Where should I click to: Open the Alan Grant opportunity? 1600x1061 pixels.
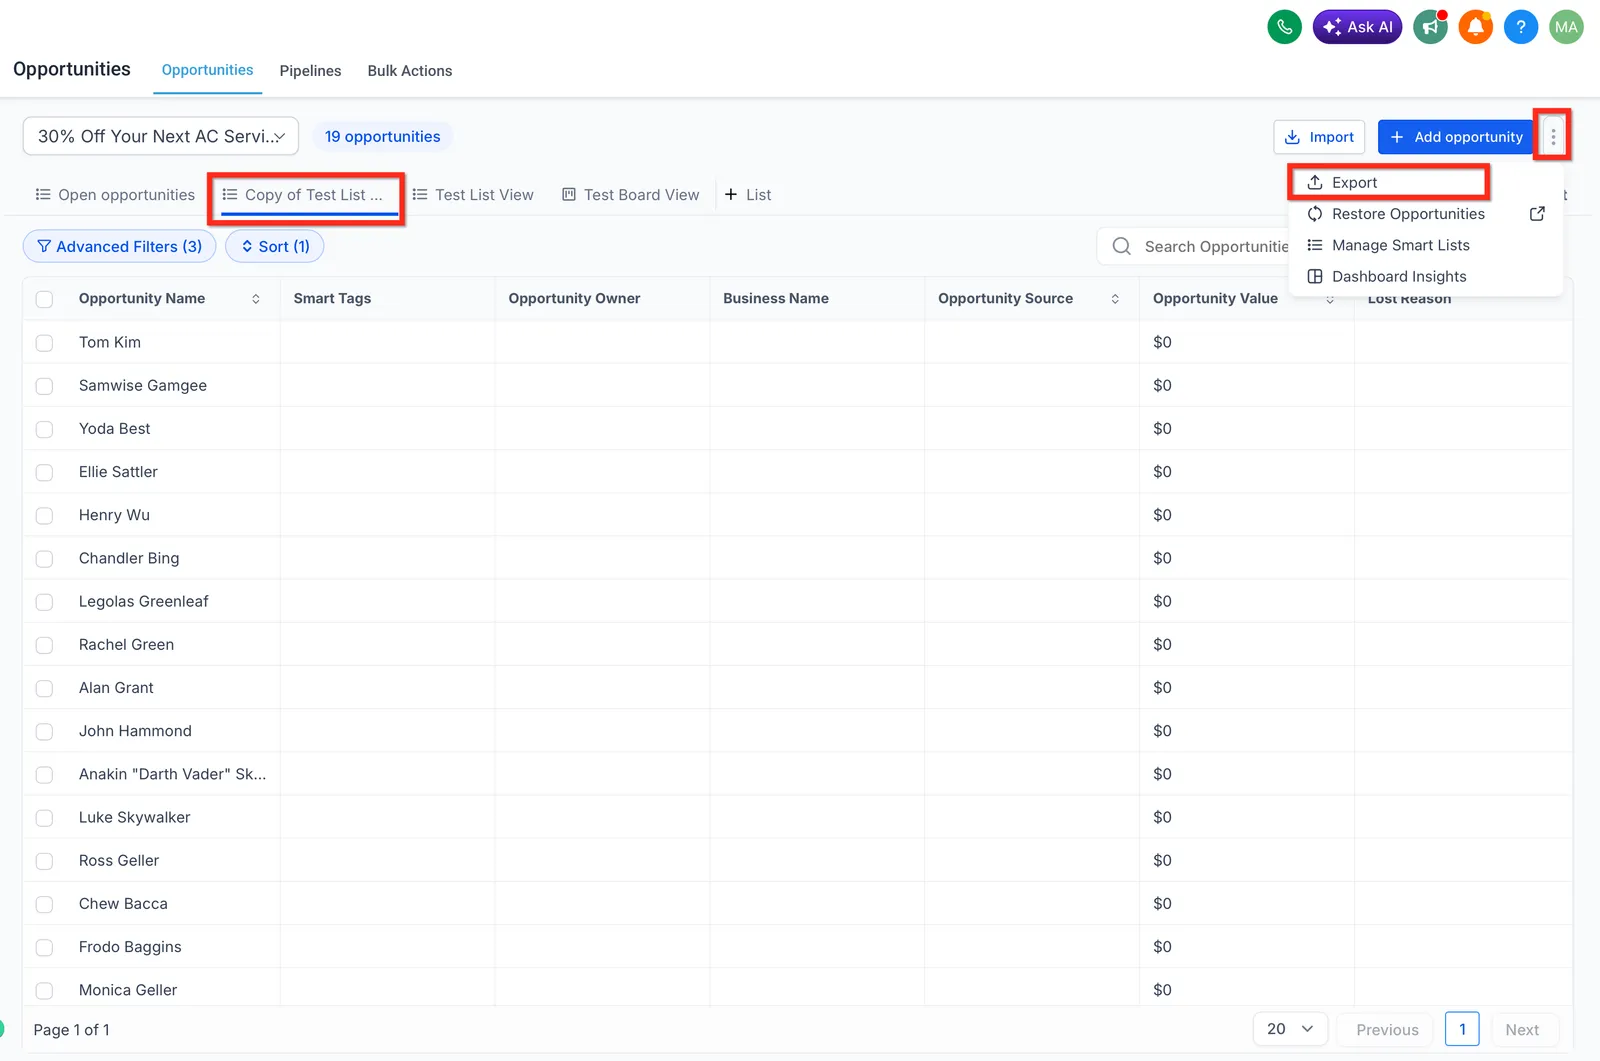pyautogui.click(x=116, y=688)
